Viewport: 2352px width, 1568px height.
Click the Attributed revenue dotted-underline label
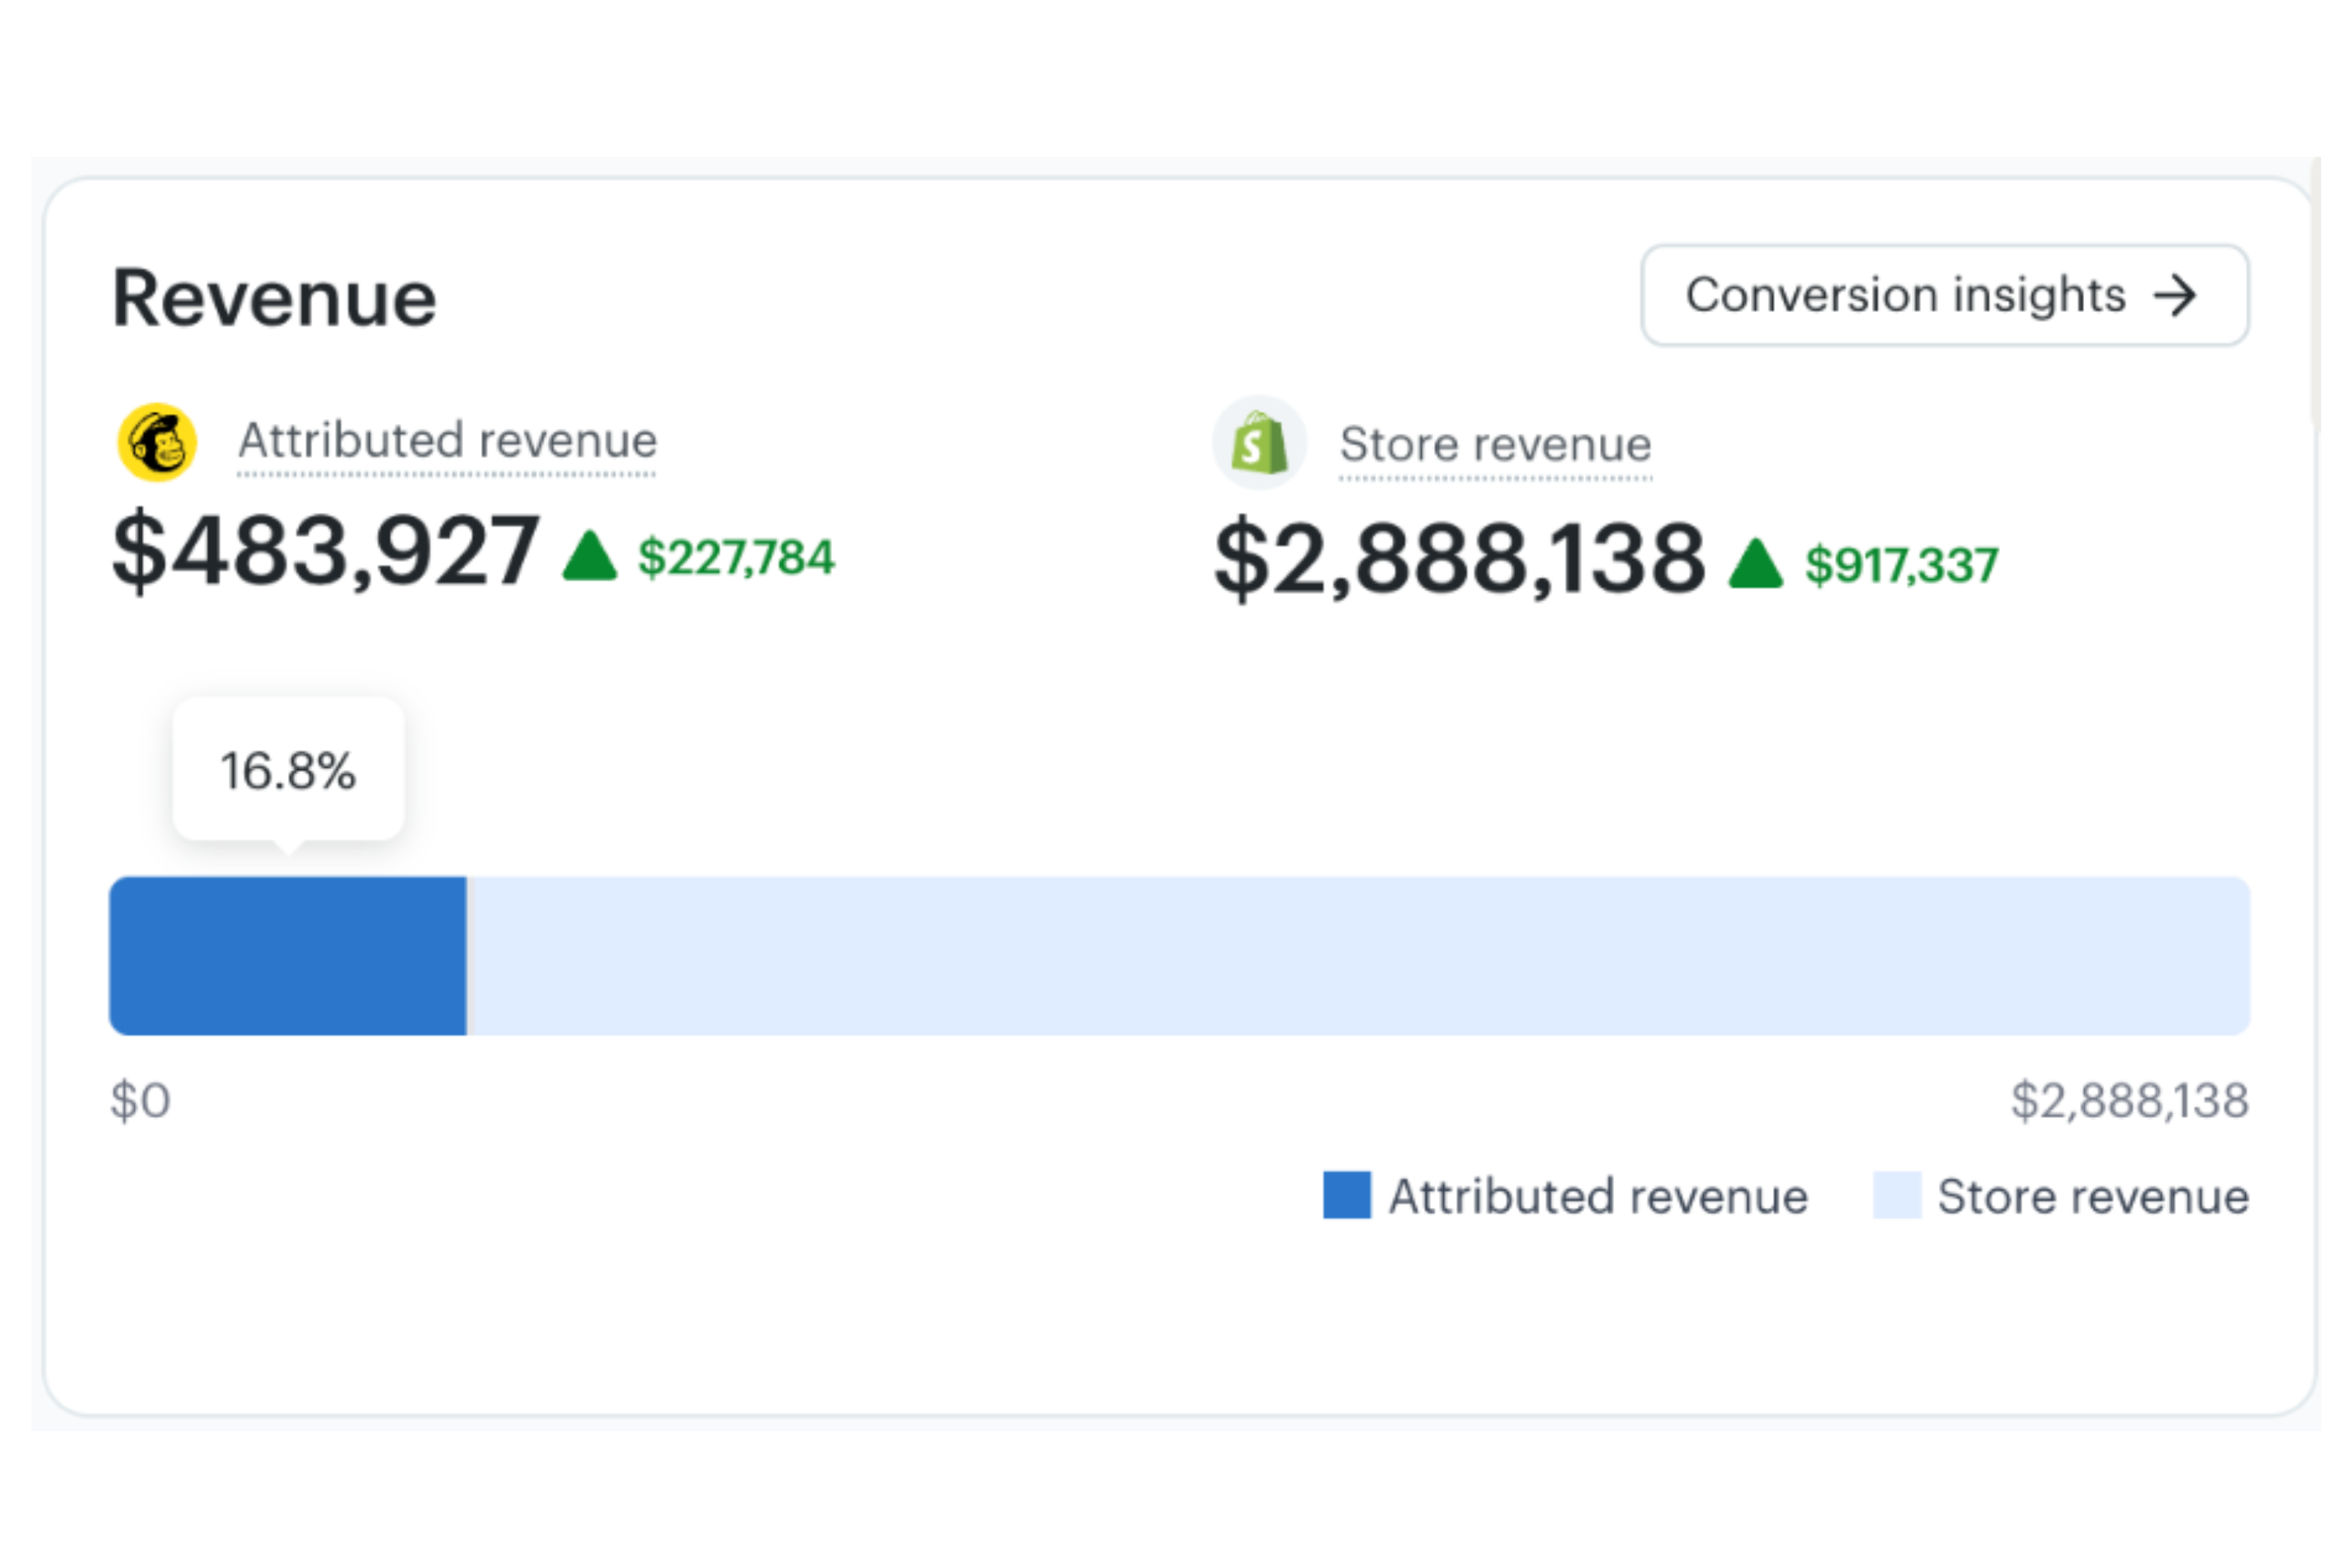(x=447, y=441)
